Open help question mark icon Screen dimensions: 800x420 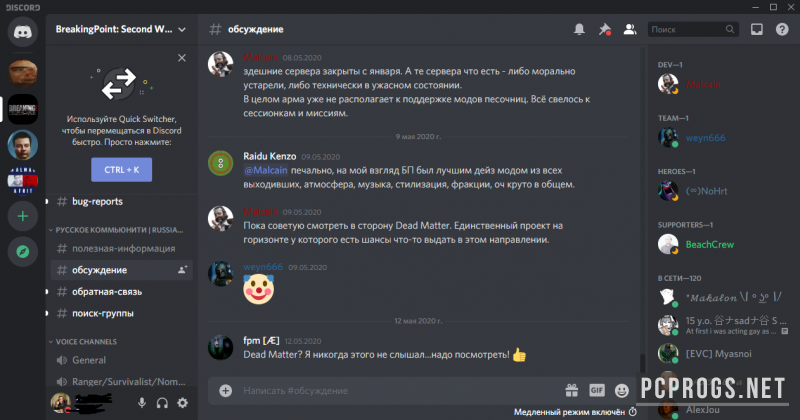(x=782, y=30)
